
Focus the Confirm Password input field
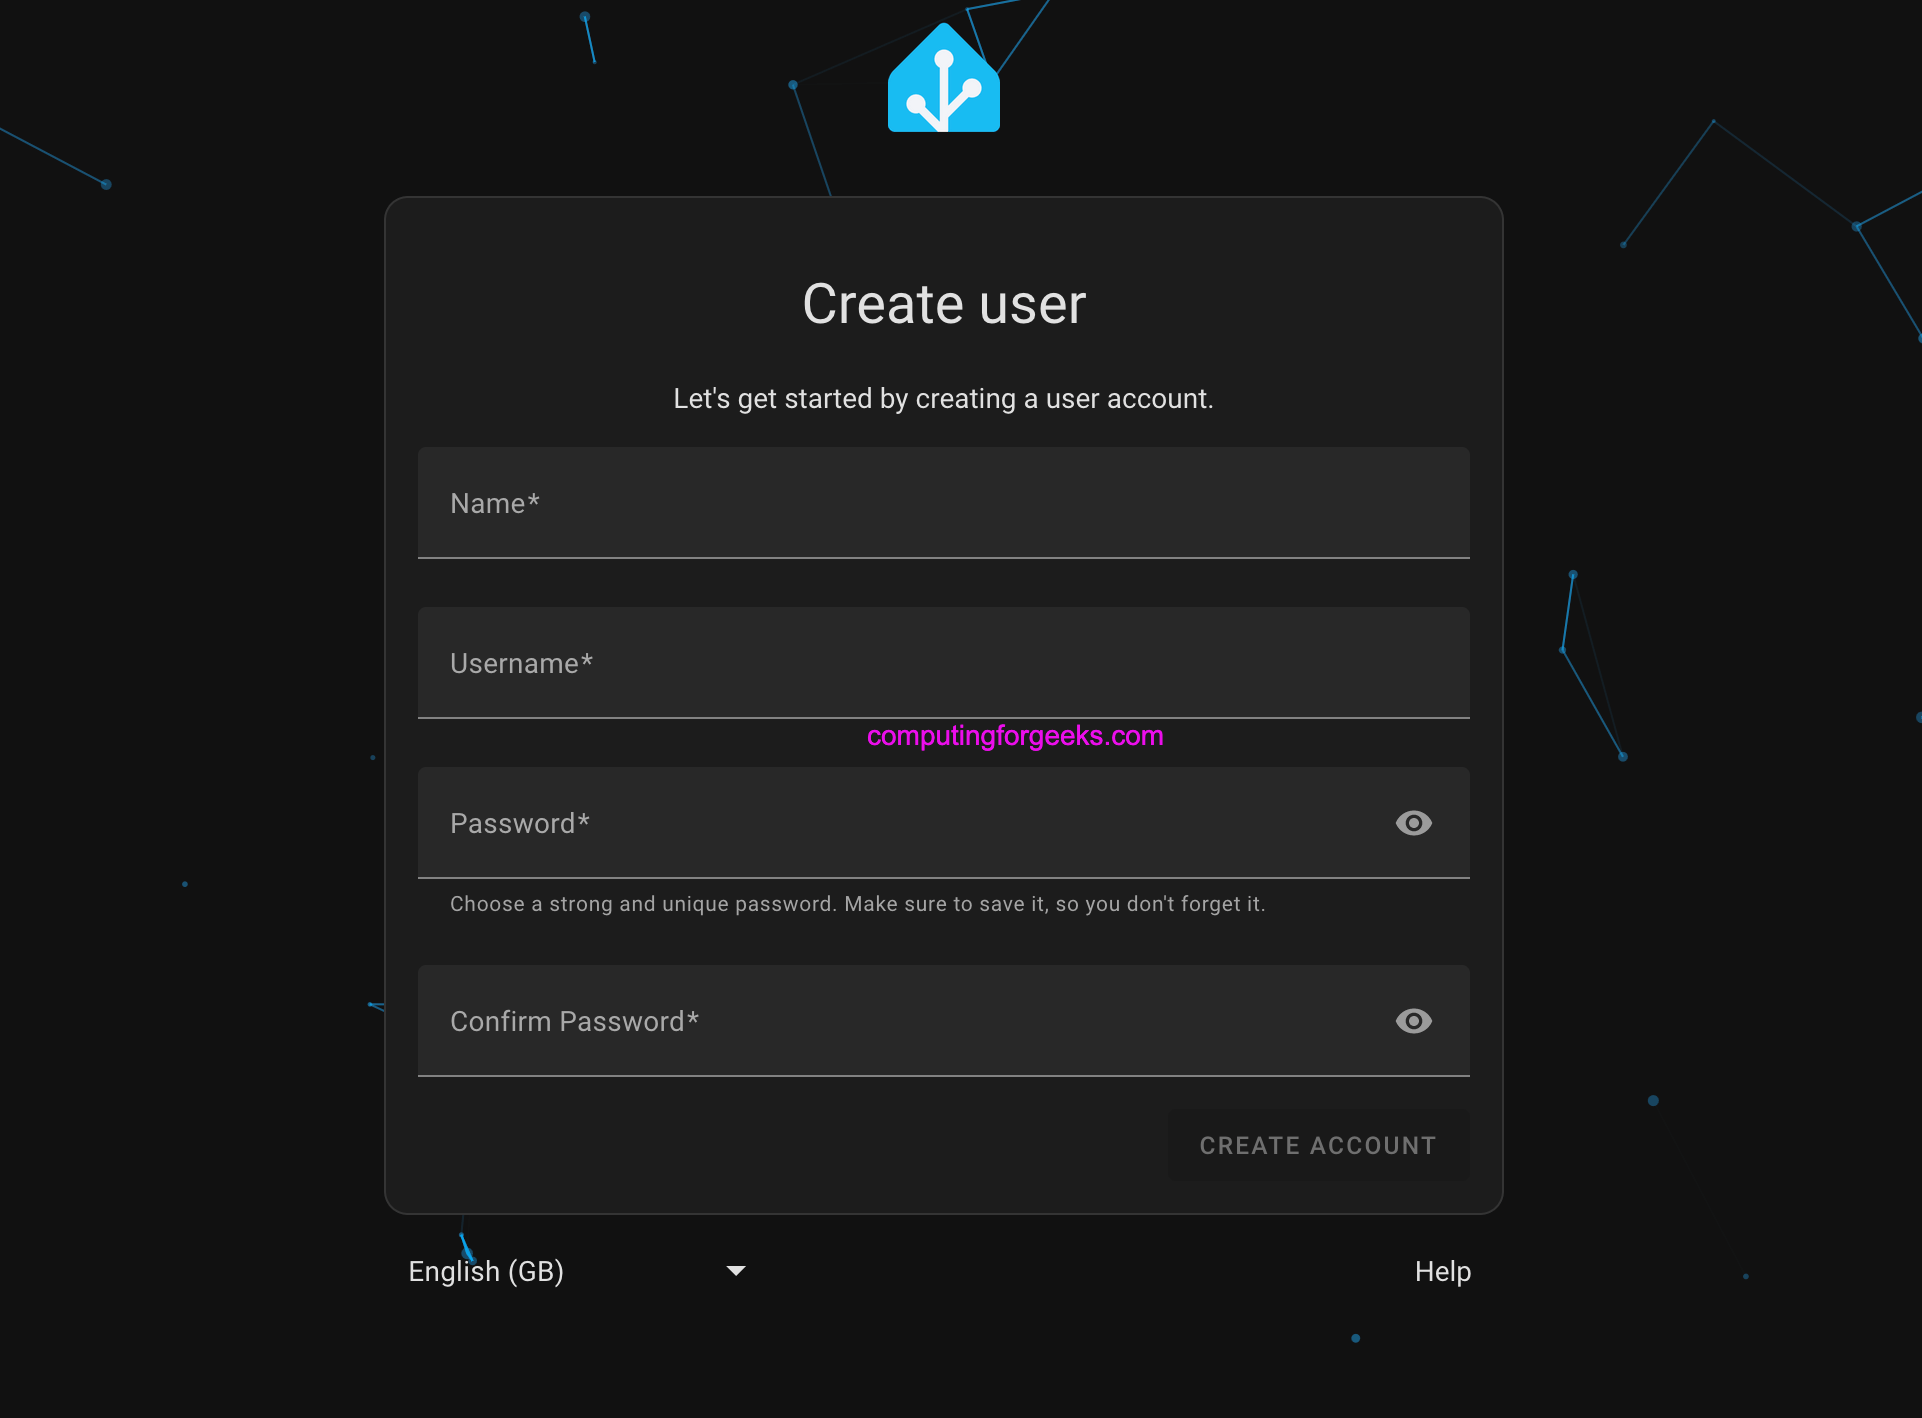click(900, 1021)
